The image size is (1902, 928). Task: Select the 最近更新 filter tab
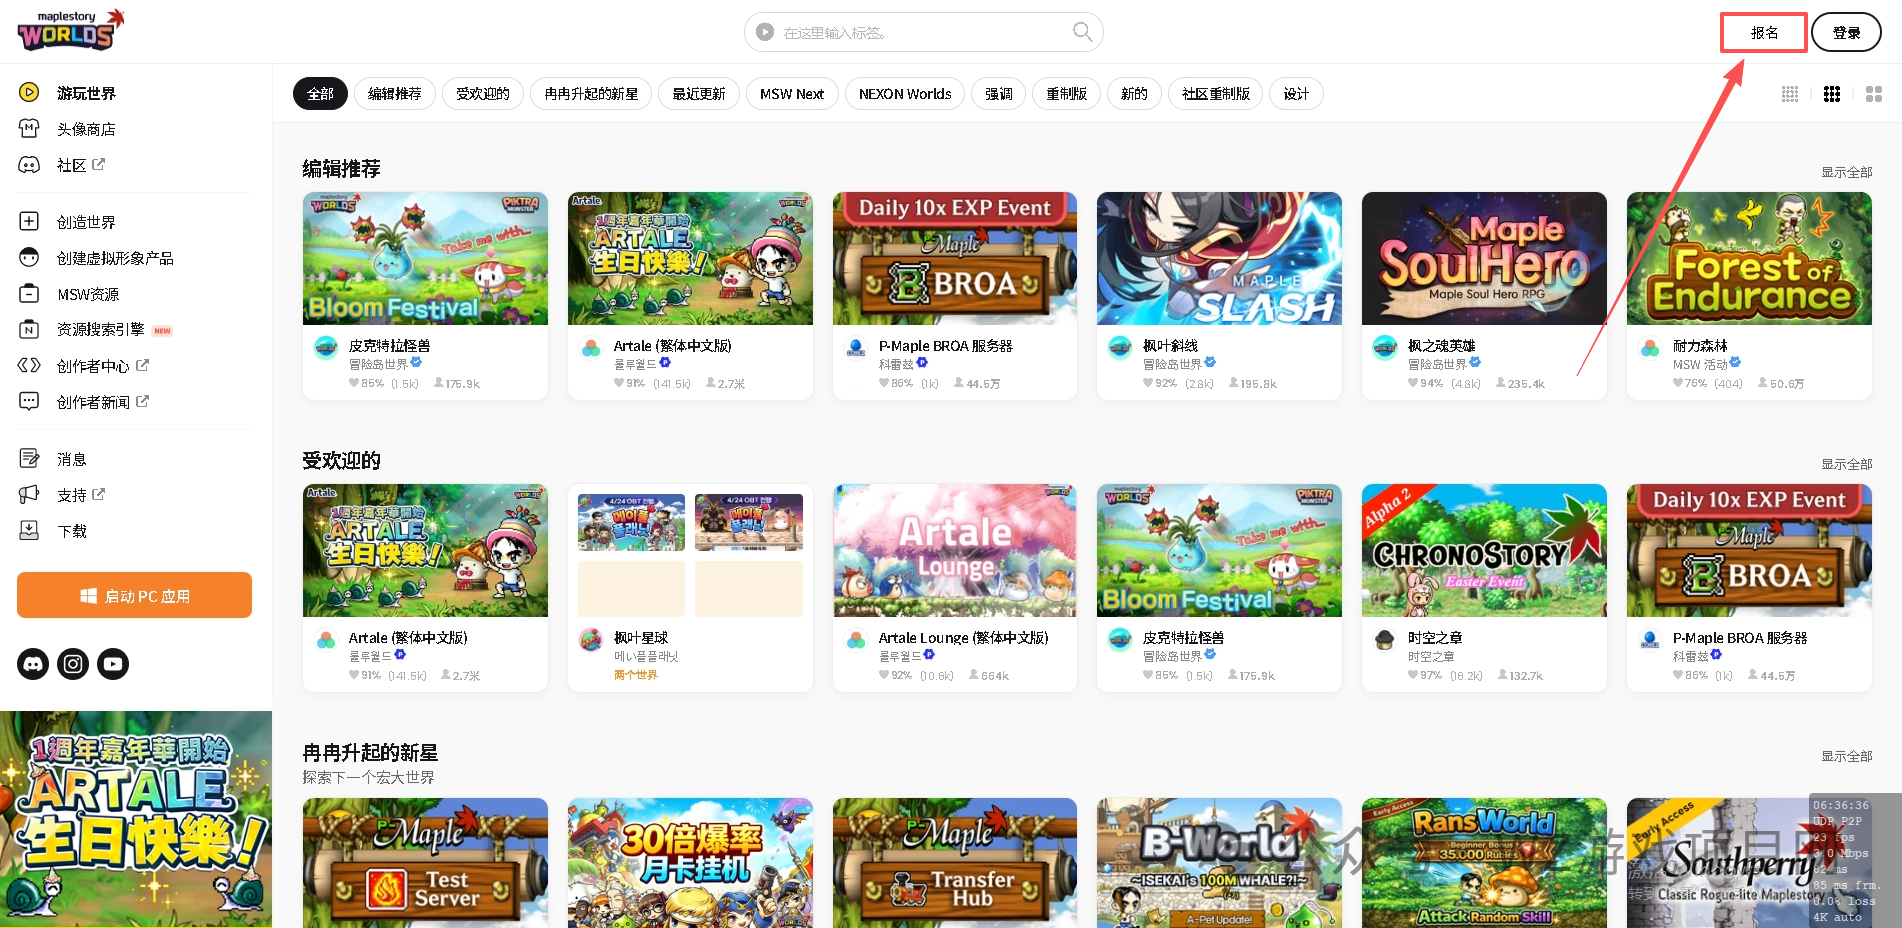[699, 94]
